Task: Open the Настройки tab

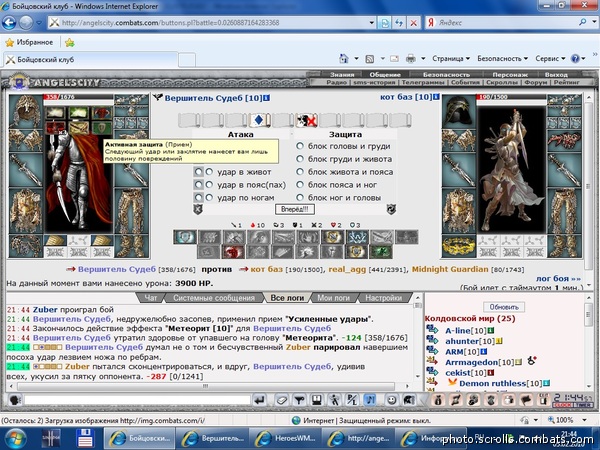Action: 384,298
